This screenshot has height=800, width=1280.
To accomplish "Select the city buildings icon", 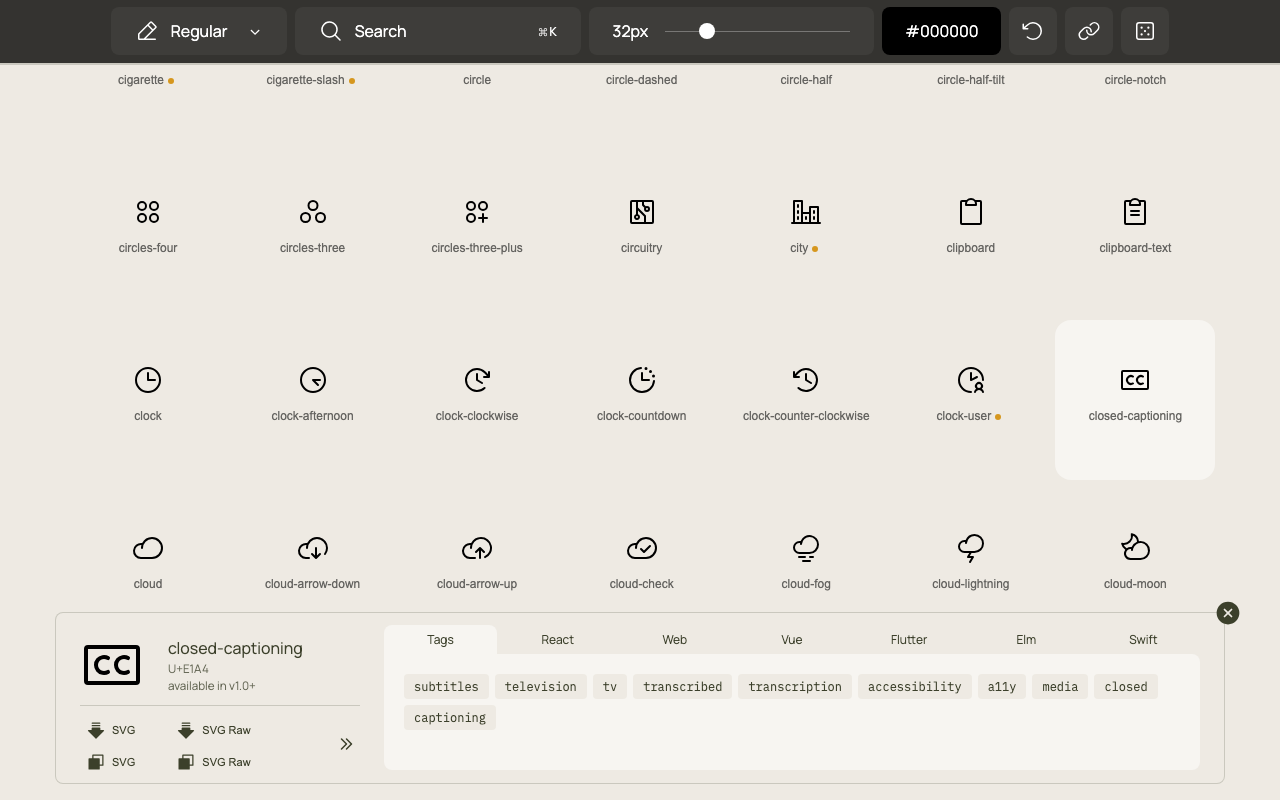I will coord(806,212).
